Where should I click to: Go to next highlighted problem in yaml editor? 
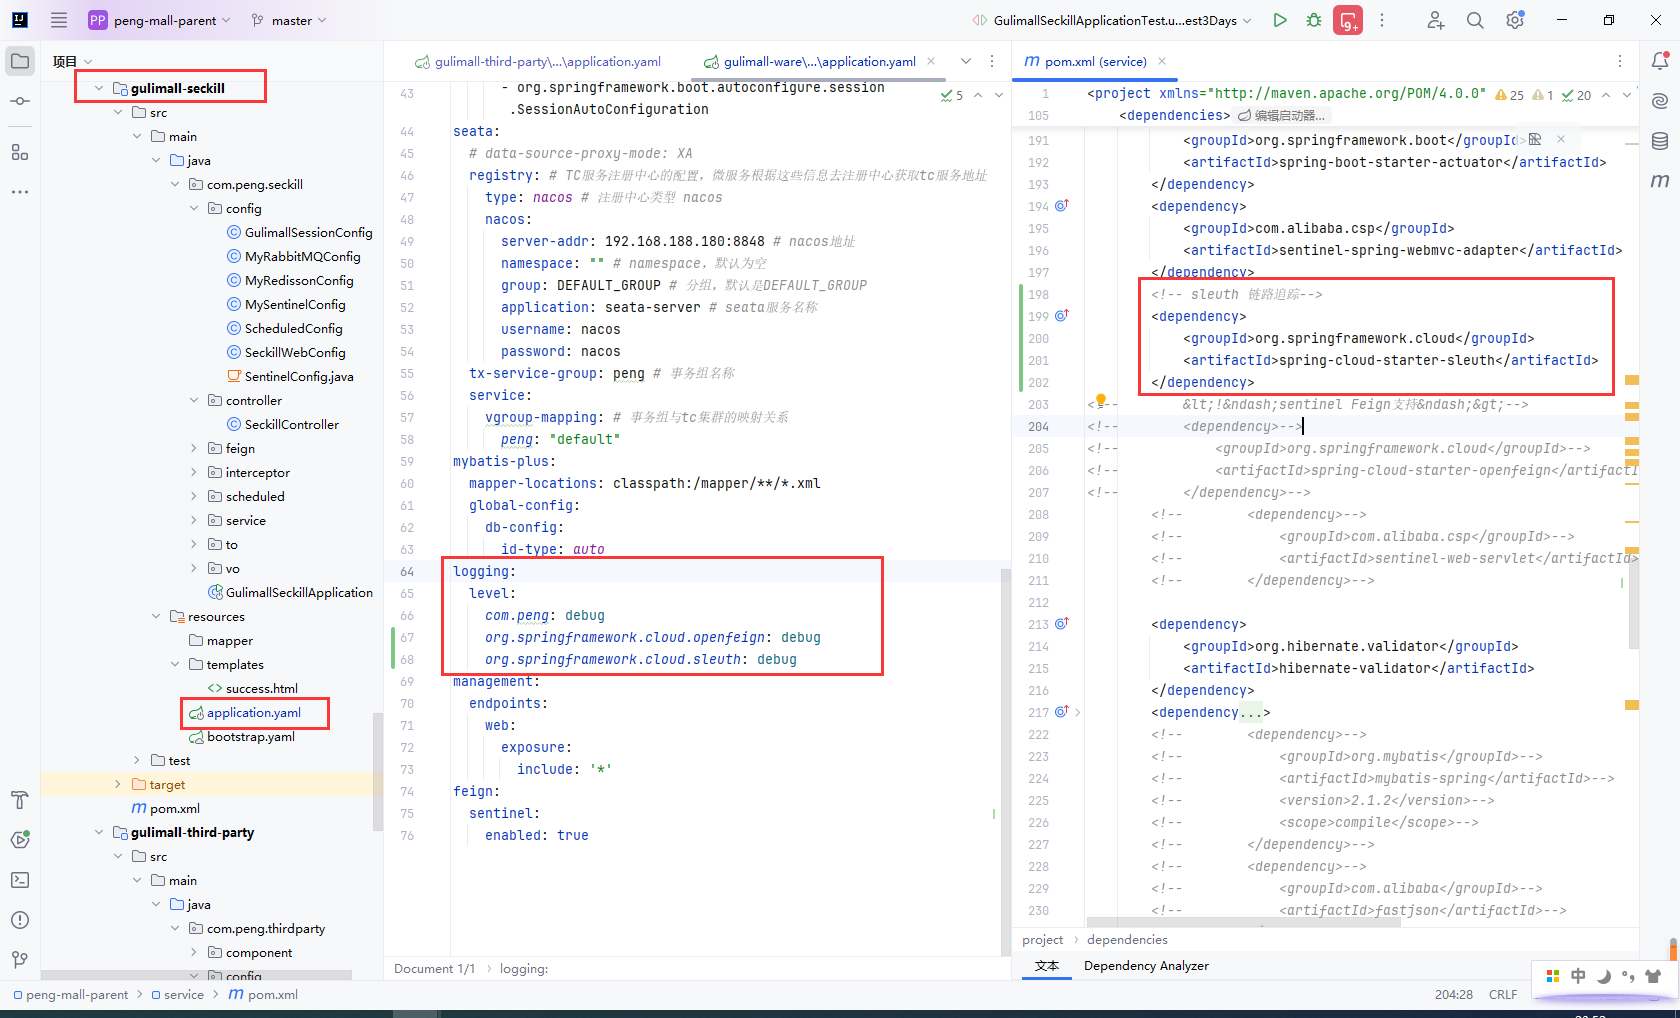pos(999,95)
